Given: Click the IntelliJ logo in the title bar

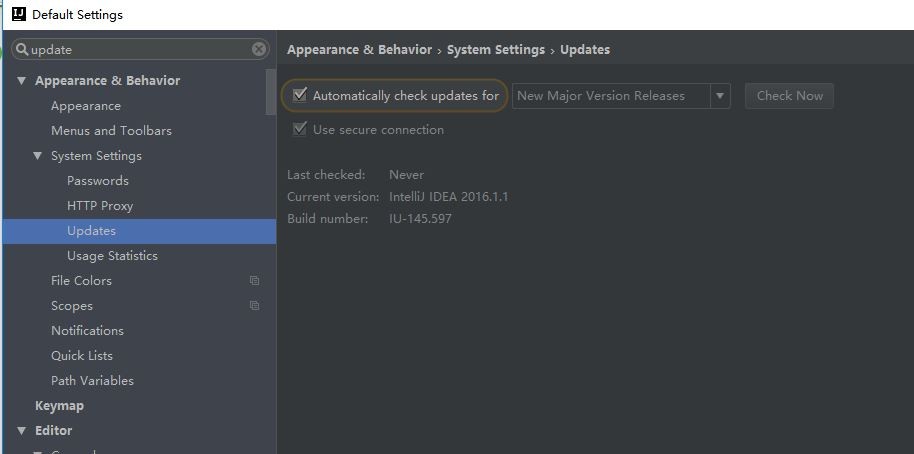Looking at the screenshot, I should 19,14.
